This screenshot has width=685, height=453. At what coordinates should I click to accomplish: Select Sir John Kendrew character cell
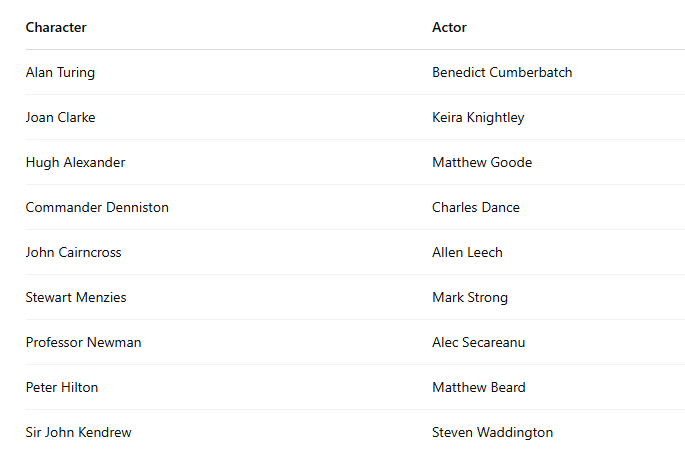[x=79, y=433]
